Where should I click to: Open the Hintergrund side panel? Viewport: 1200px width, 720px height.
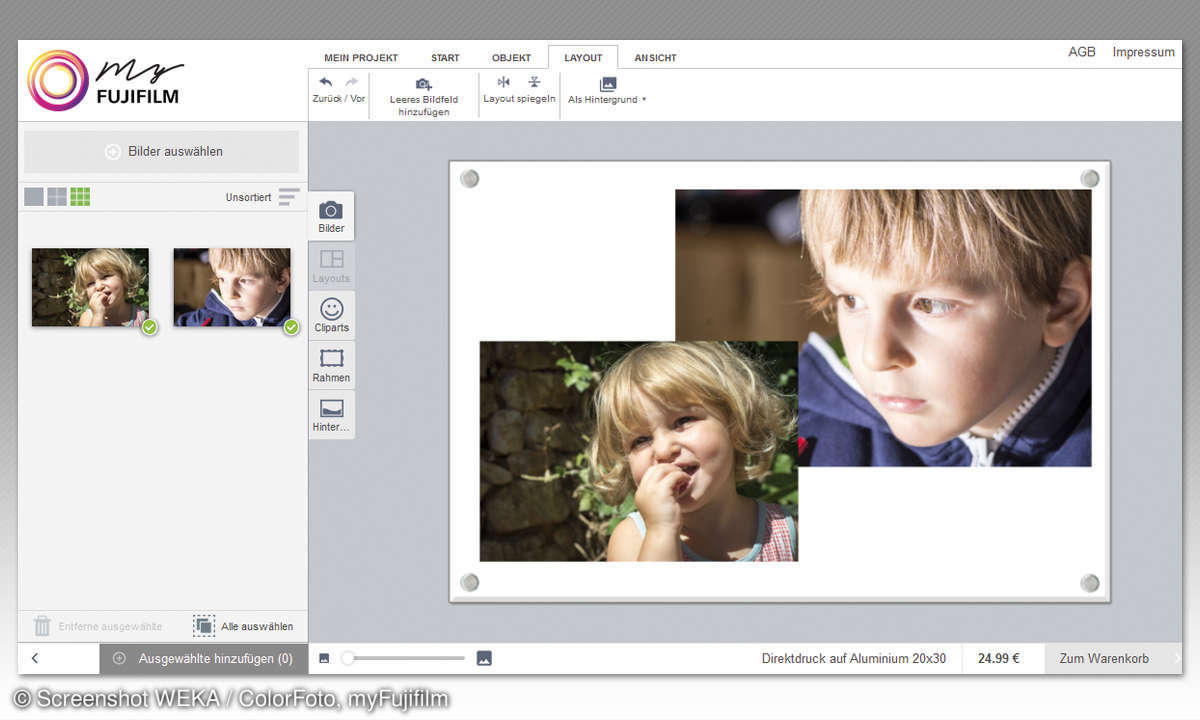point(331,416)
